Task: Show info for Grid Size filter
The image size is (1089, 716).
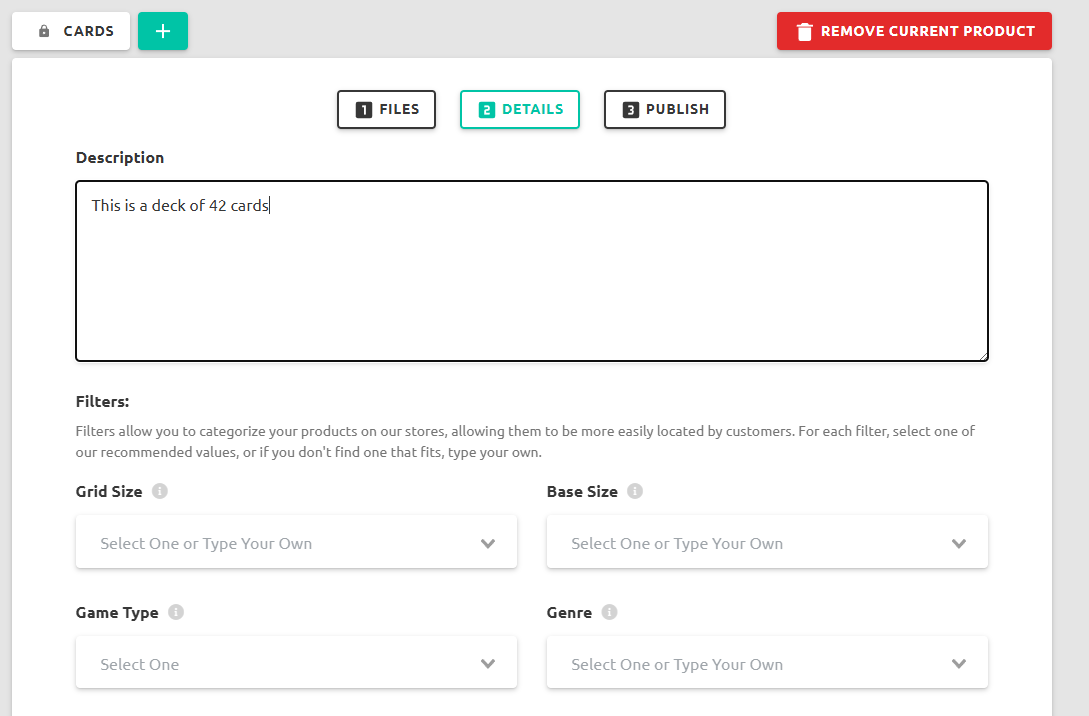Action: coord(160,491)
